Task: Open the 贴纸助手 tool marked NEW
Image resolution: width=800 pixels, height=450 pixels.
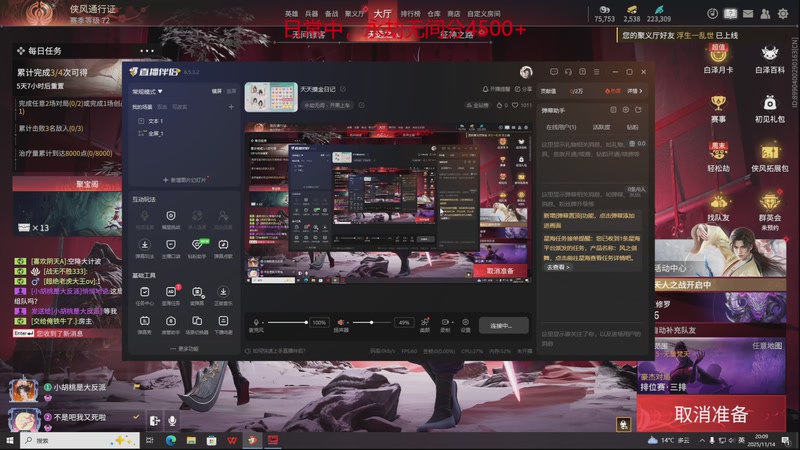Action: 197,248
